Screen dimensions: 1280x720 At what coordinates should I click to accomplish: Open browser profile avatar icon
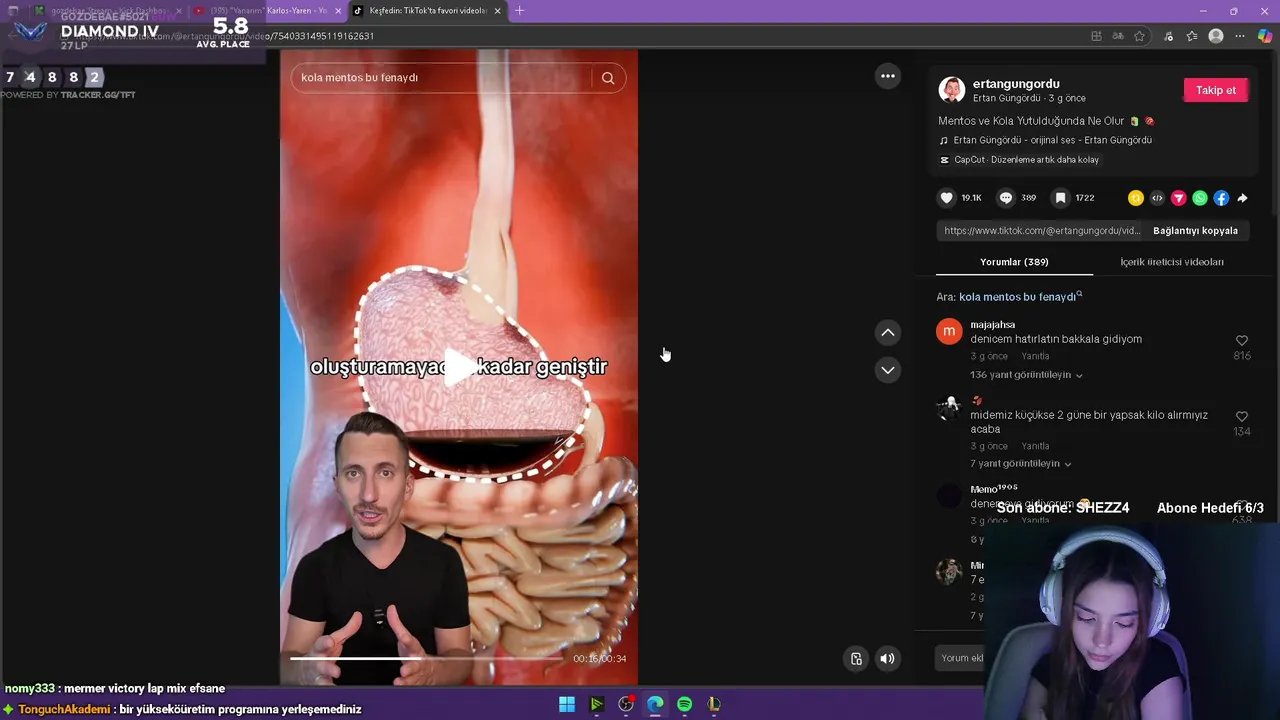click(1216, 36)
